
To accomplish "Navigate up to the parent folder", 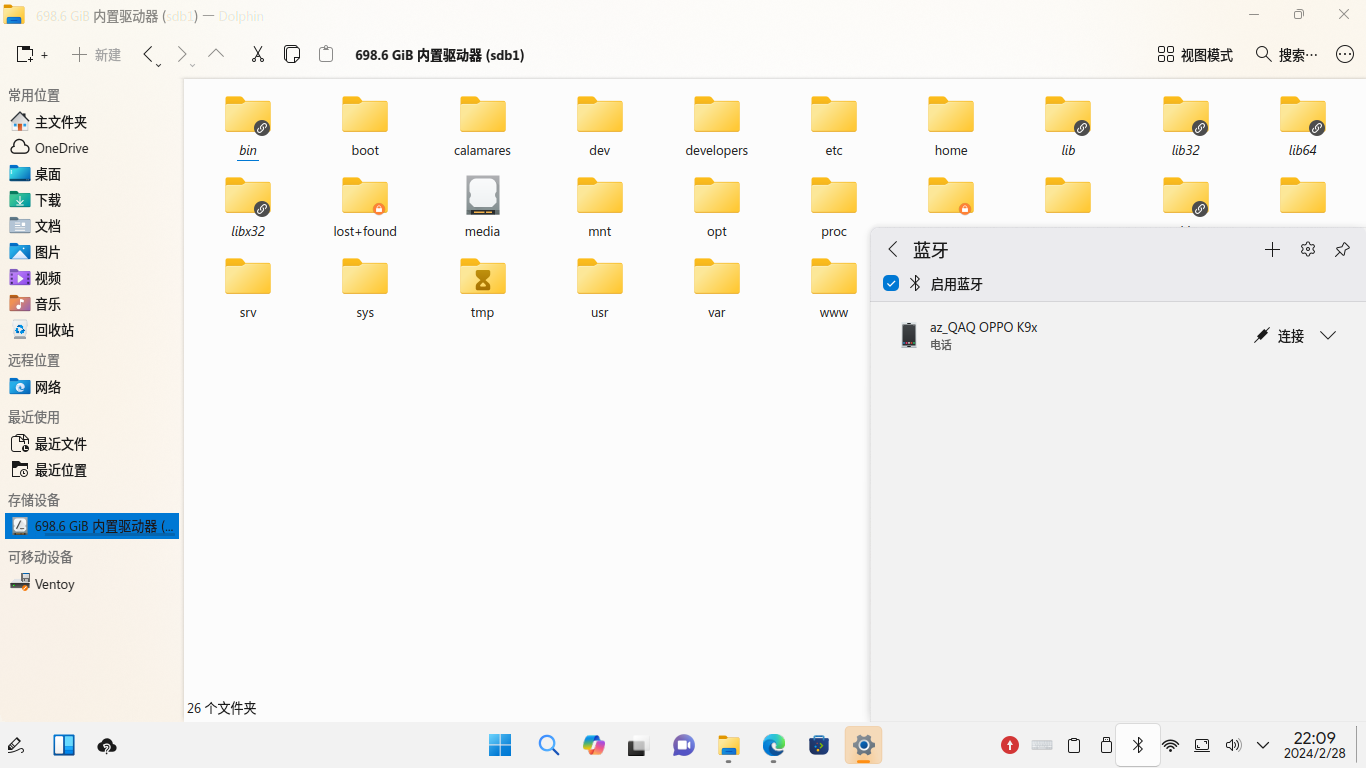I will pos(216,55).
